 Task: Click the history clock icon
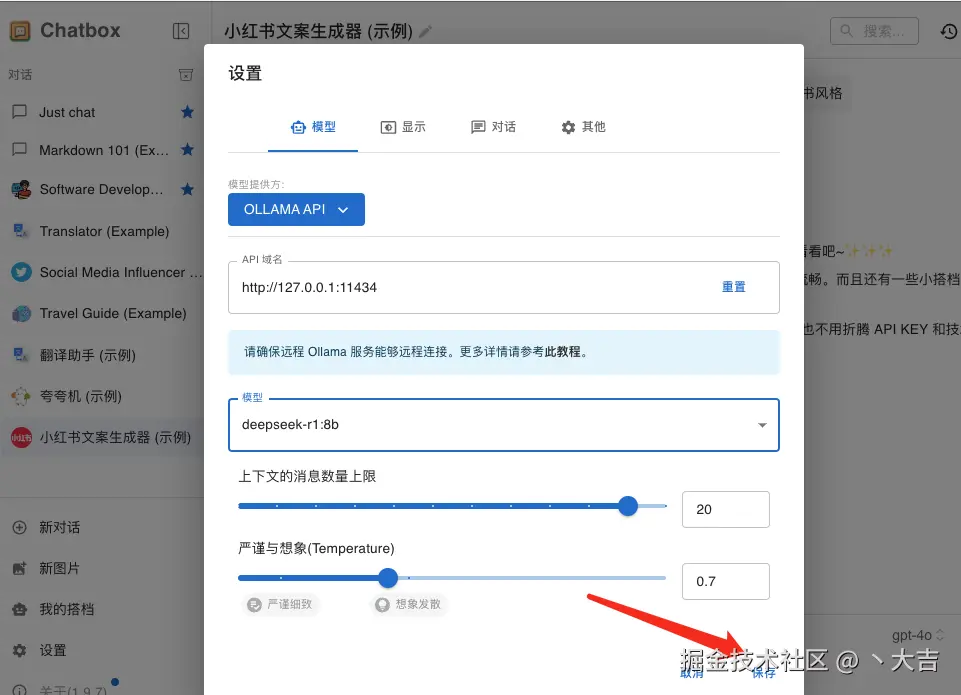pyautogui.click(x=949, y=31)
